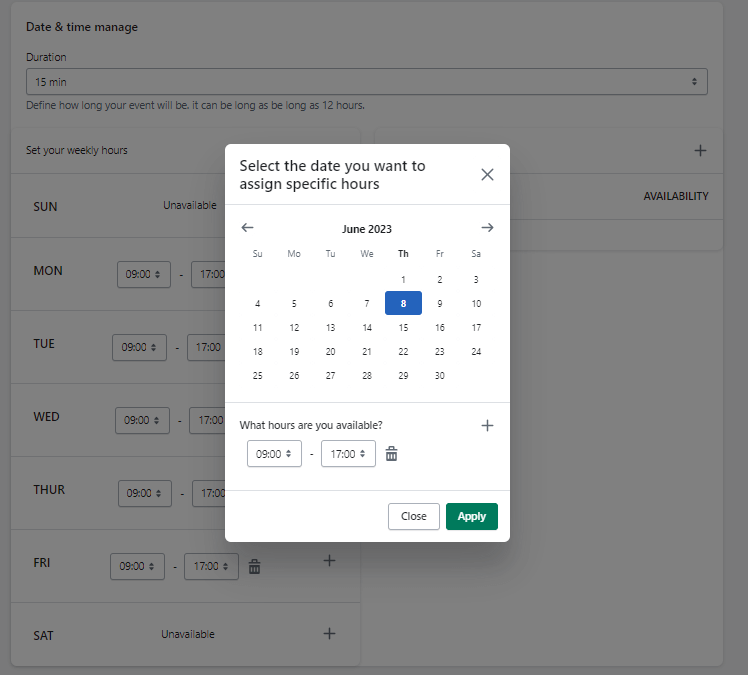Viewport: 748px width, 675px height.
Task: Go to next month in calendar
Action: tap(487, 228)
